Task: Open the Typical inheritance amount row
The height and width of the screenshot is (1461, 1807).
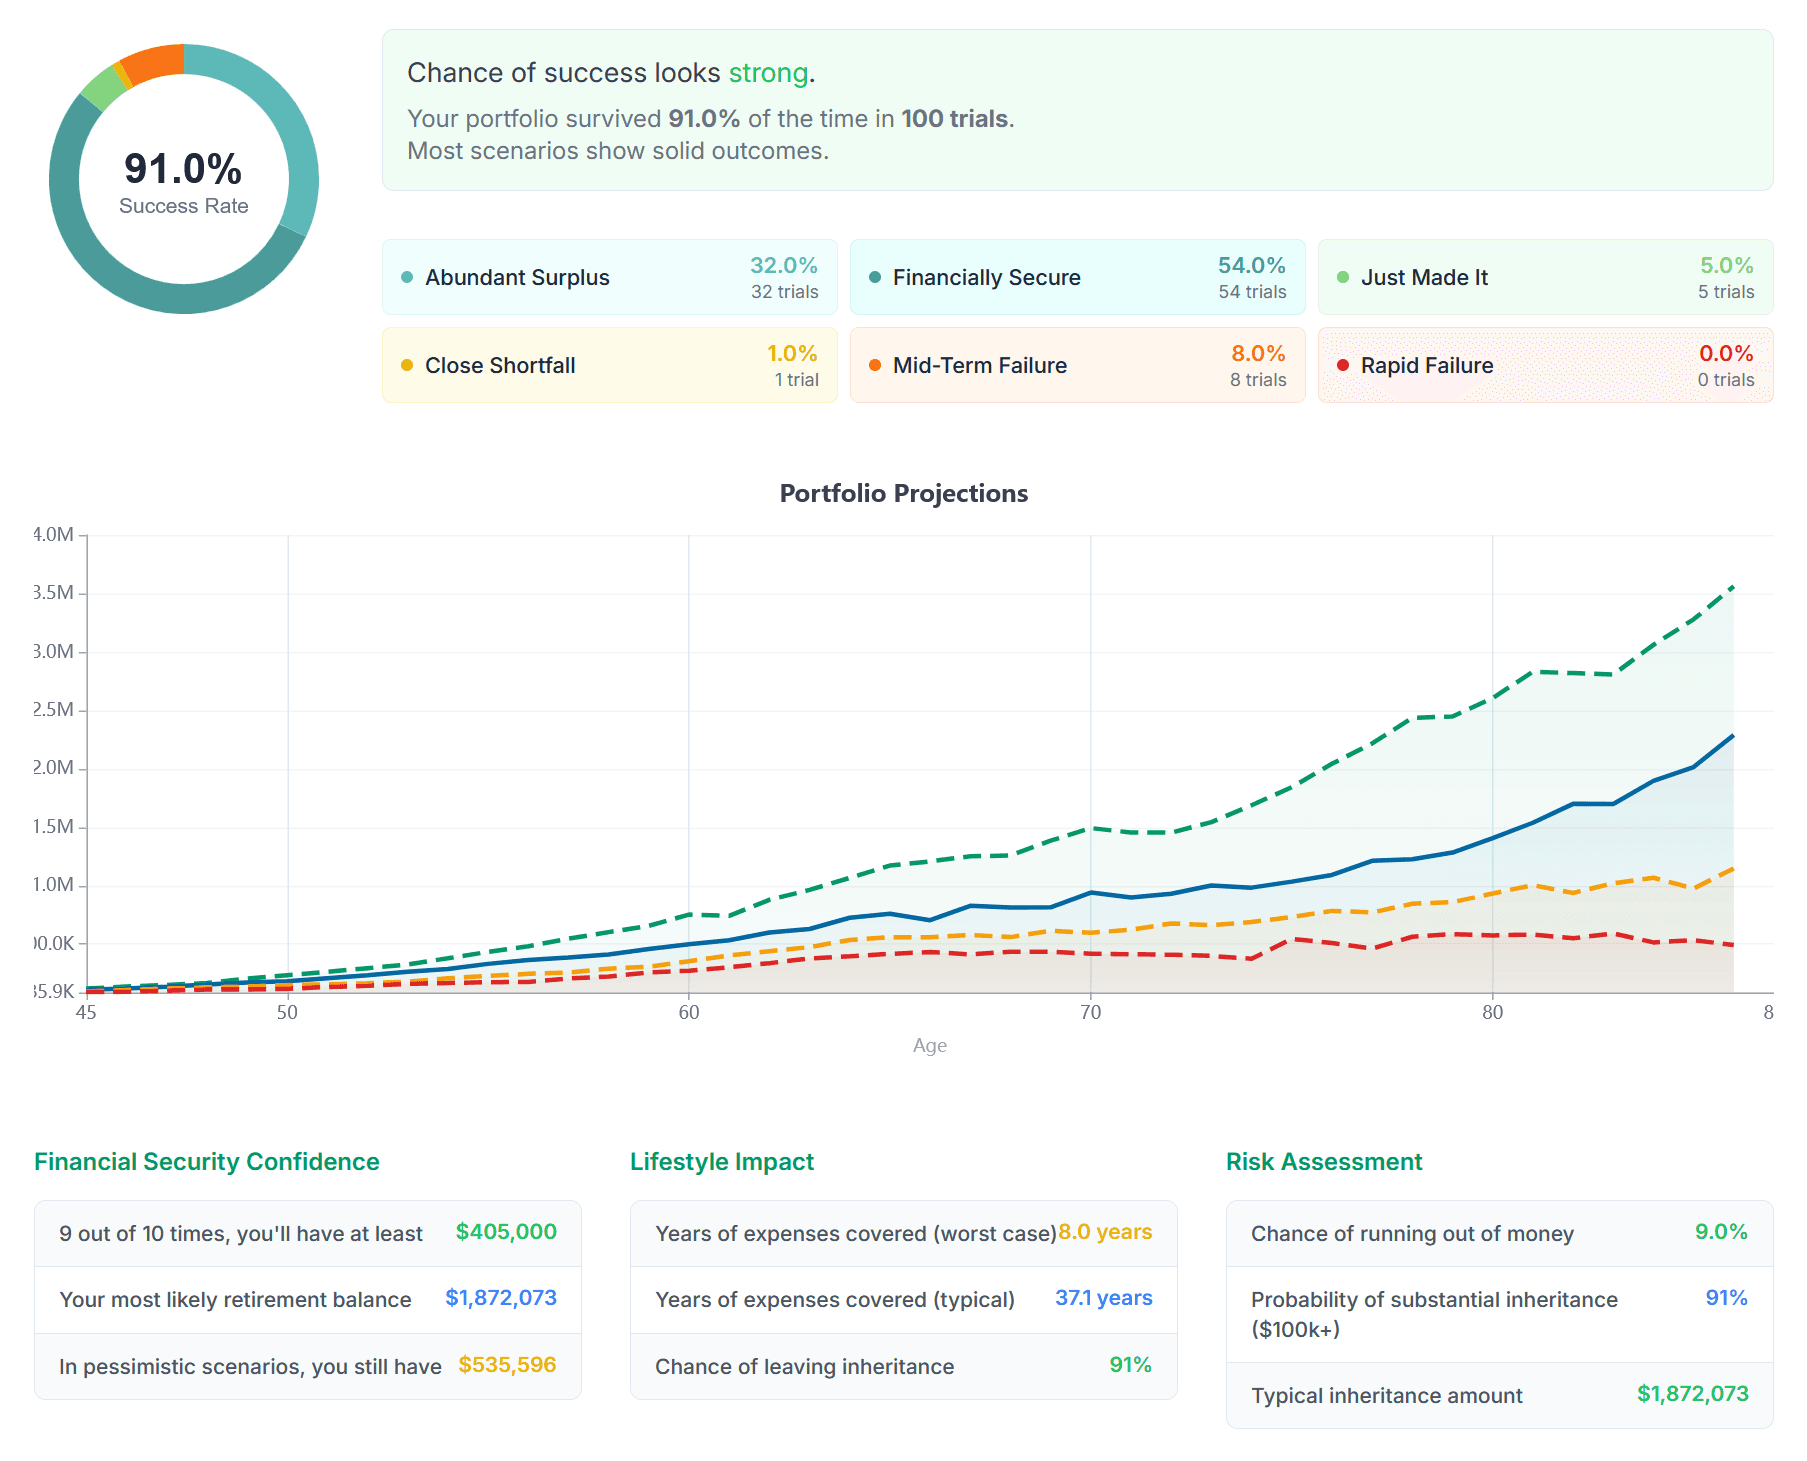Action: click(x=1498, y=1395)
